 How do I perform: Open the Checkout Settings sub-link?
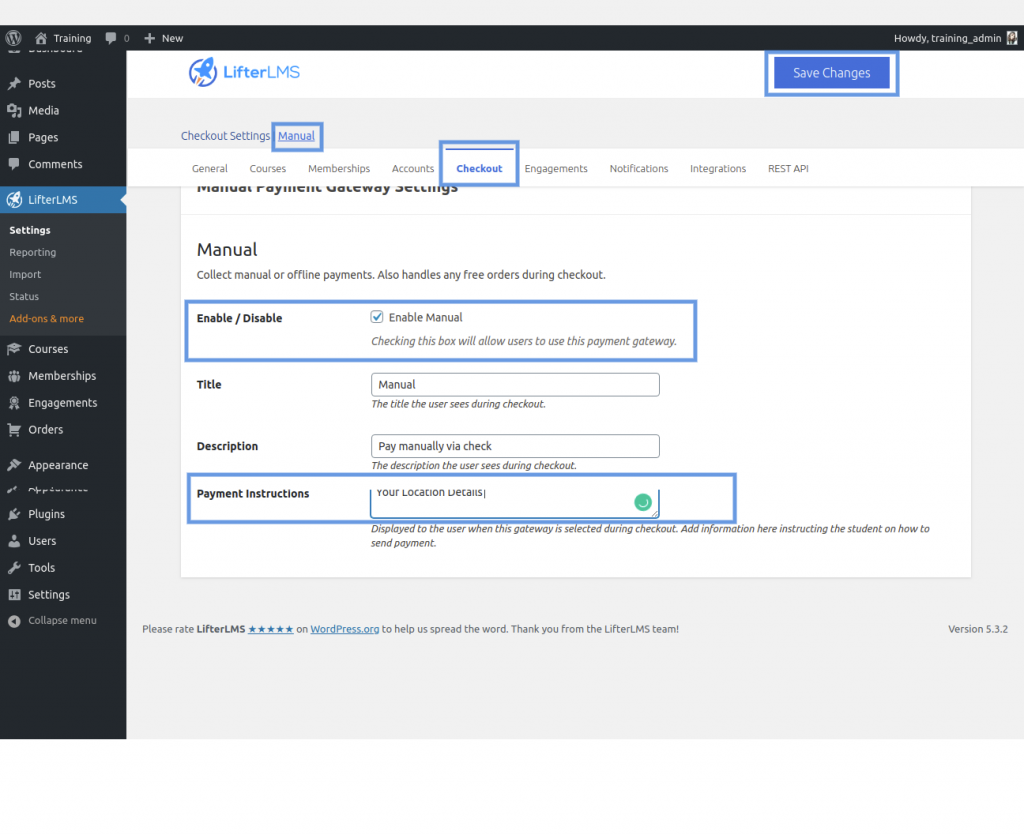point(225,136)
